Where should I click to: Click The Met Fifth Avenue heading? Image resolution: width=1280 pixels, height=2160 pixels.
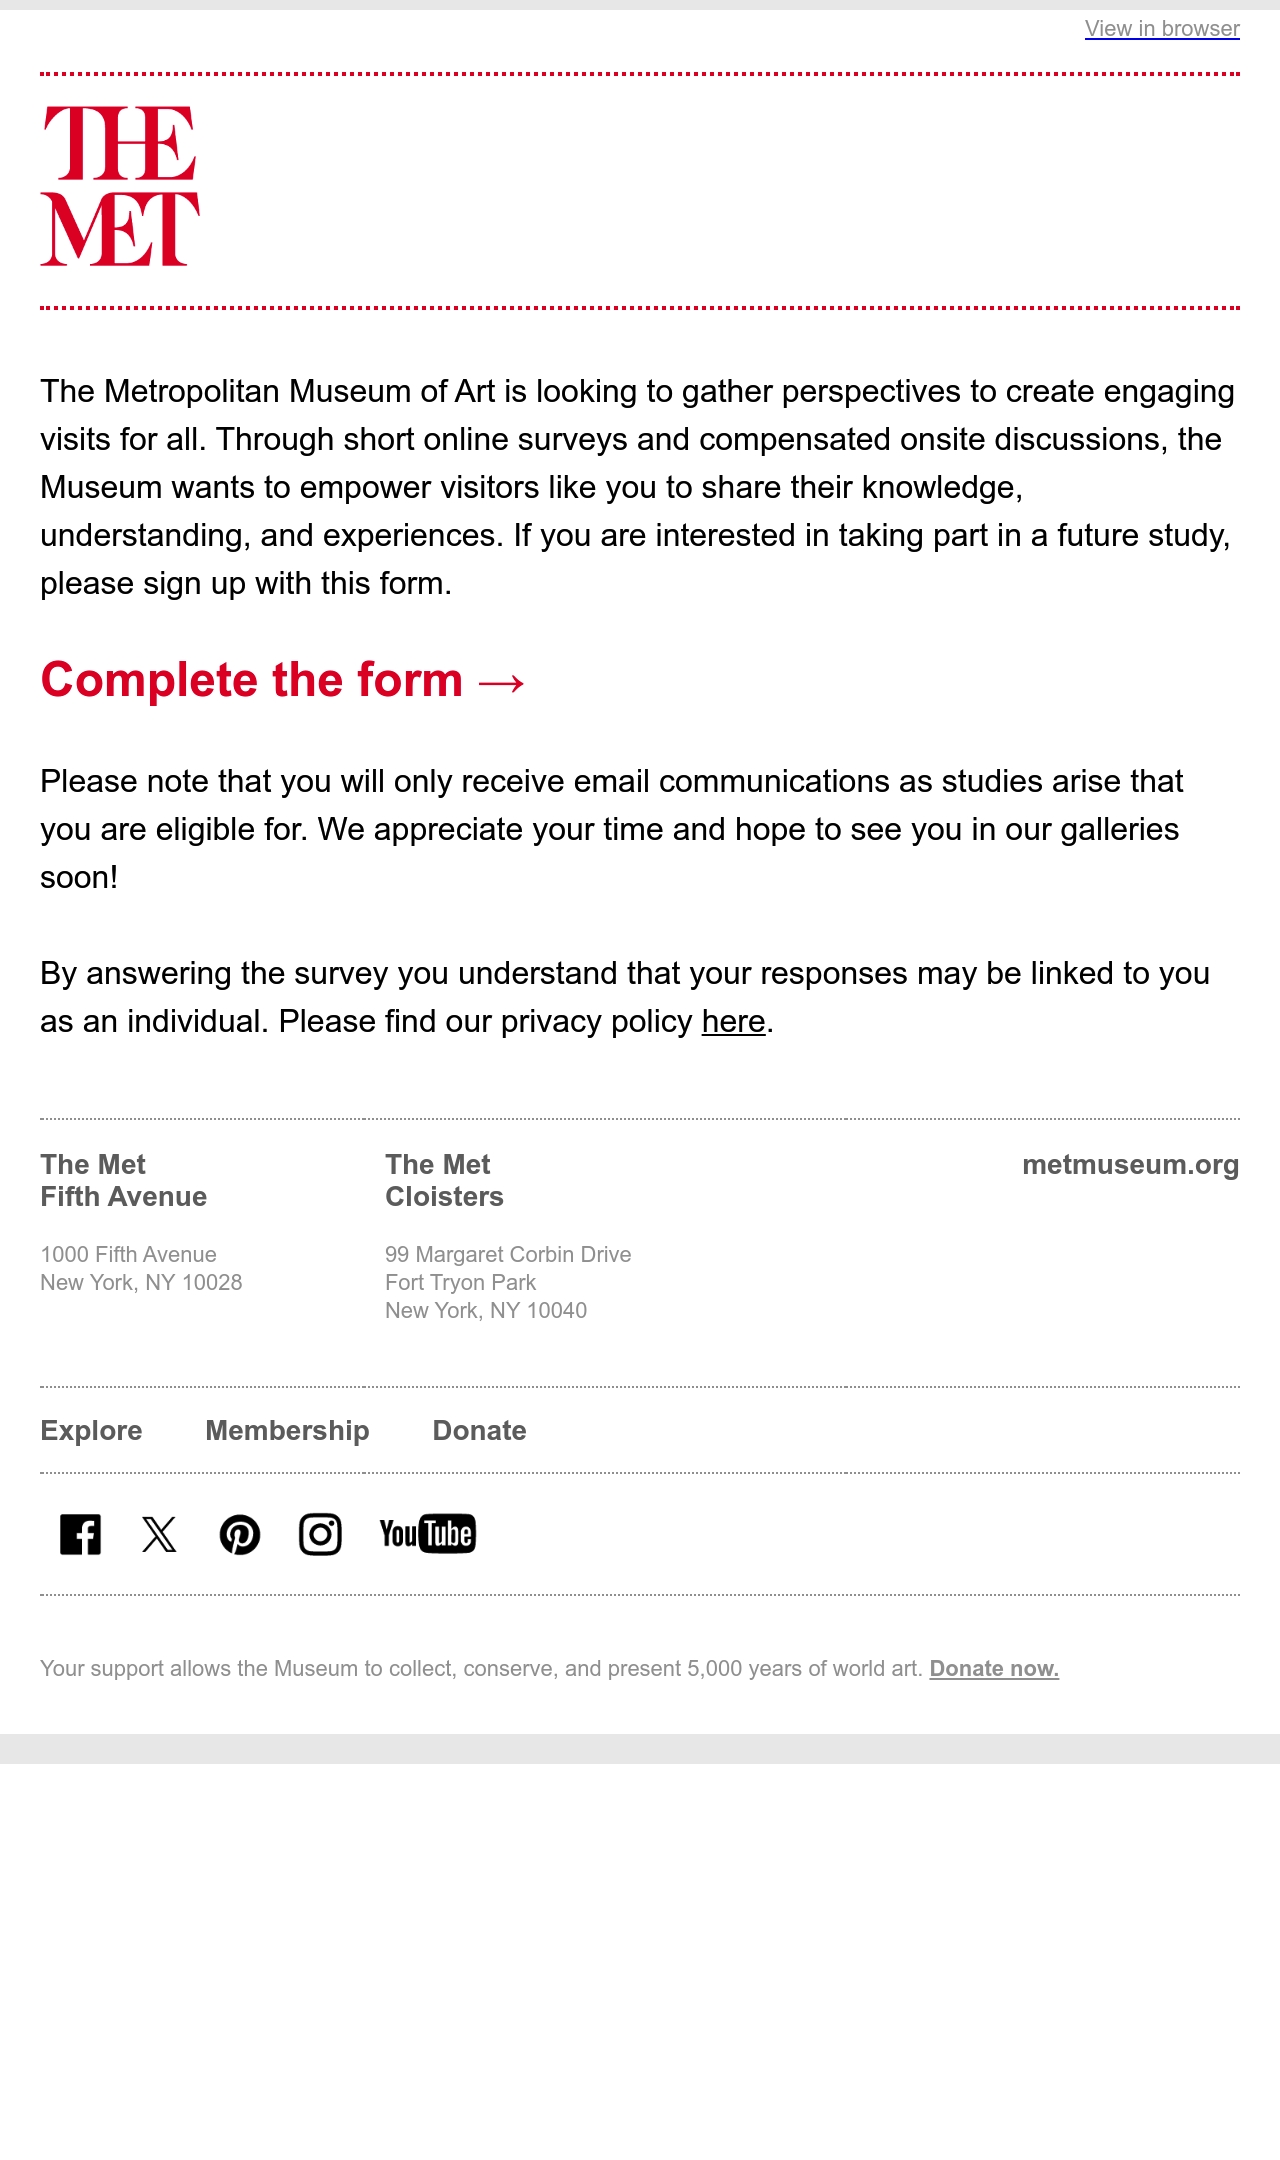point(123,1180)
